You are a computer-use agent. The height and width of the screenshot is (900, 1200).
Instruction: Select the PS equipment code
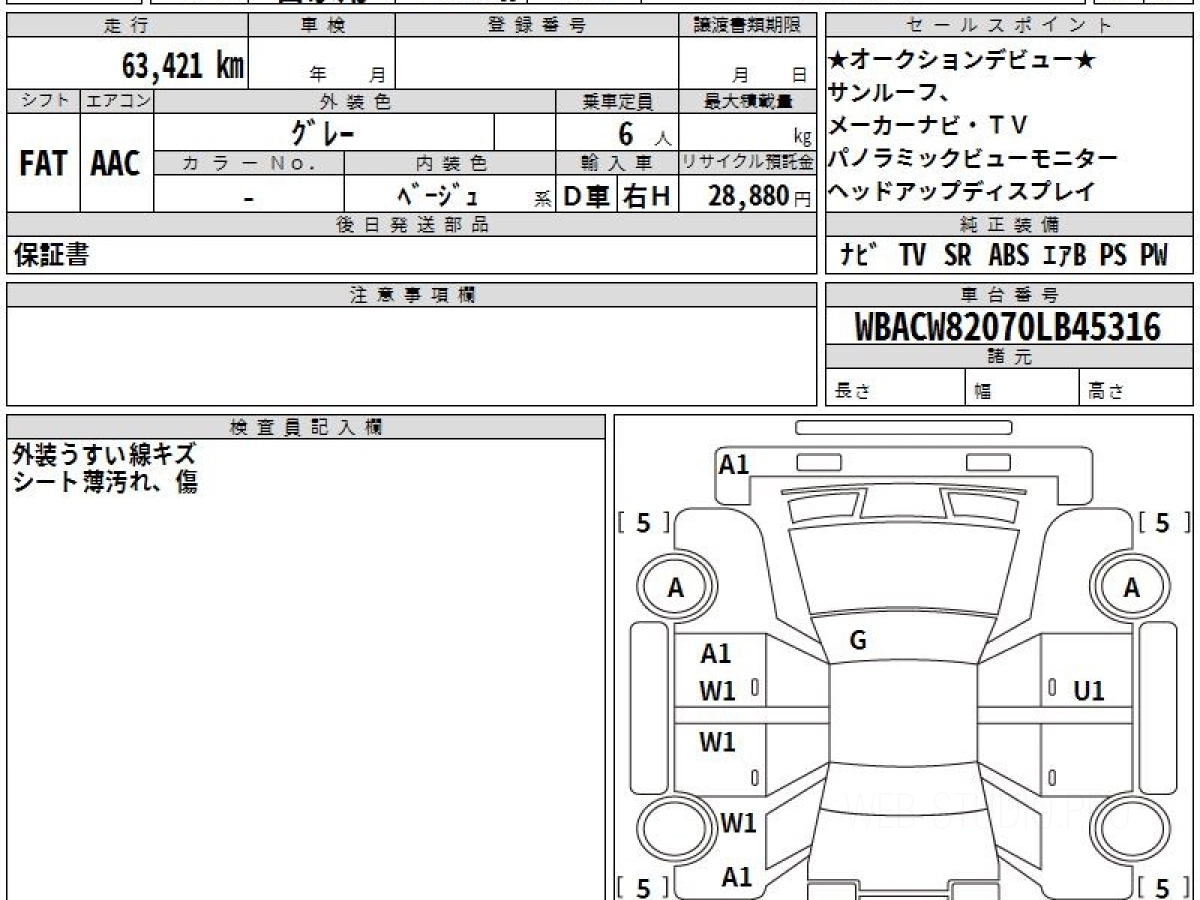click(x=1113, y=256)
